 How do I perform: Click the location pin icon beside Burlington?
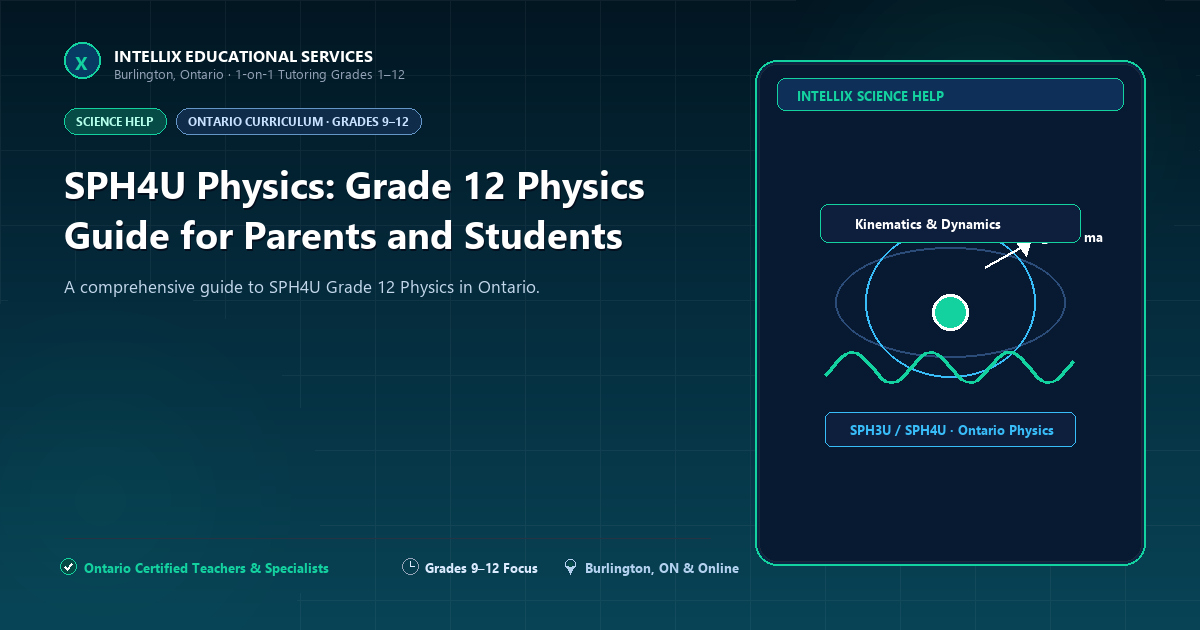pos(570,567)
